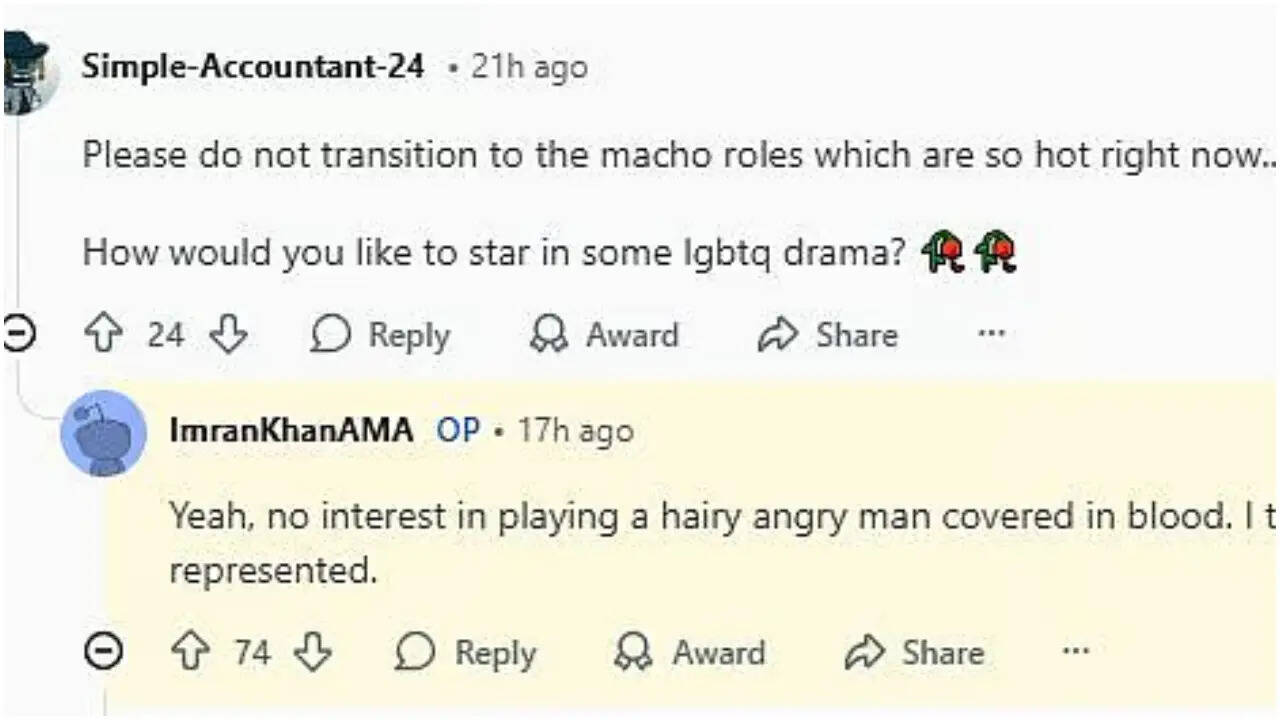Screen dimensions: 1280x720
Task: Open ImranKhanAMA's profile via username
Action: tap(291, 430)
